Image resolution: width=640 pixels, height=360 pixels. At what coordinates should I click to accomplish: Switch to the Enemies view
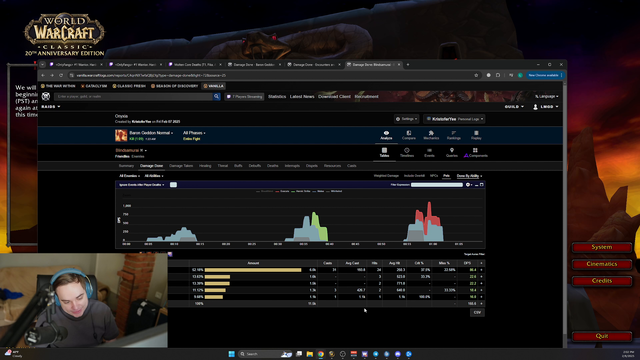pos(138,156)
